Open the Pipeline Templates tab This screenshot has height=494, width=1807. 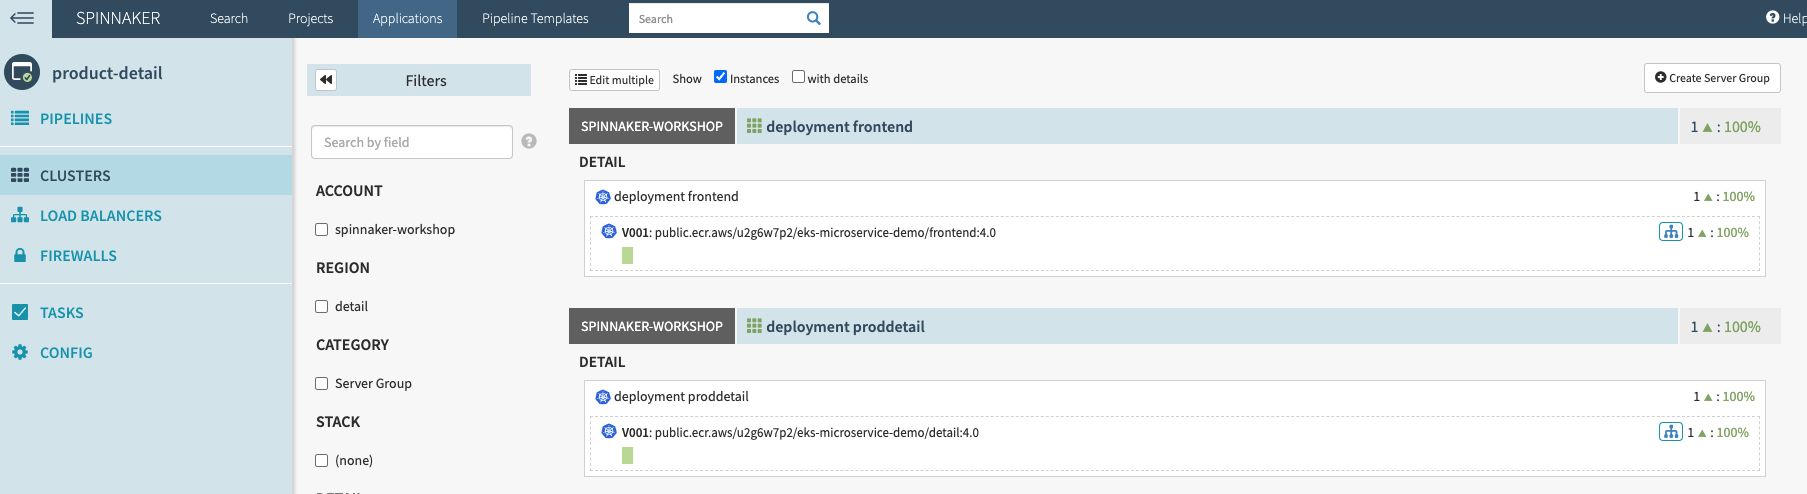click(535, 18)
